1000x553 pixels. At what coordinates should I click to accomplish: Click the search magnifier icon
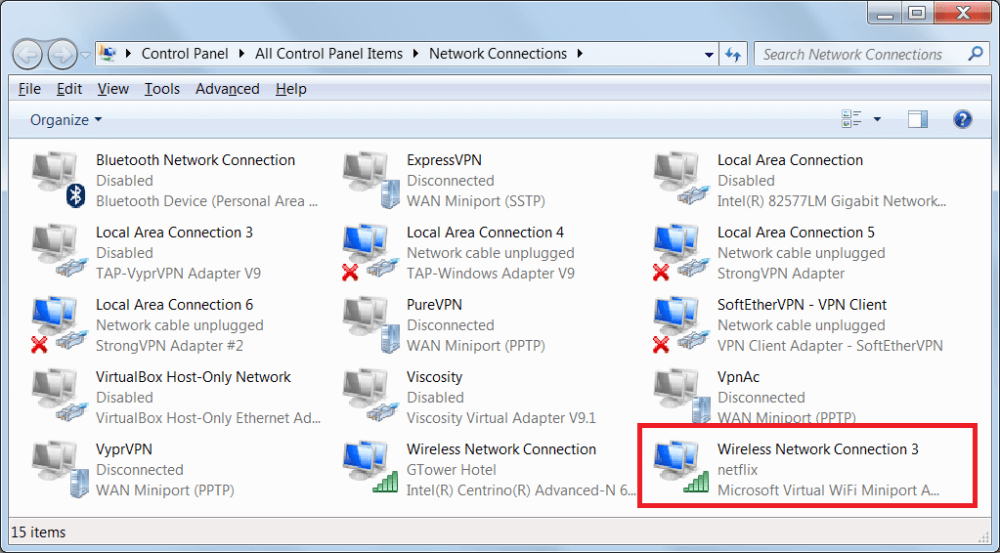tap(975, 54)
